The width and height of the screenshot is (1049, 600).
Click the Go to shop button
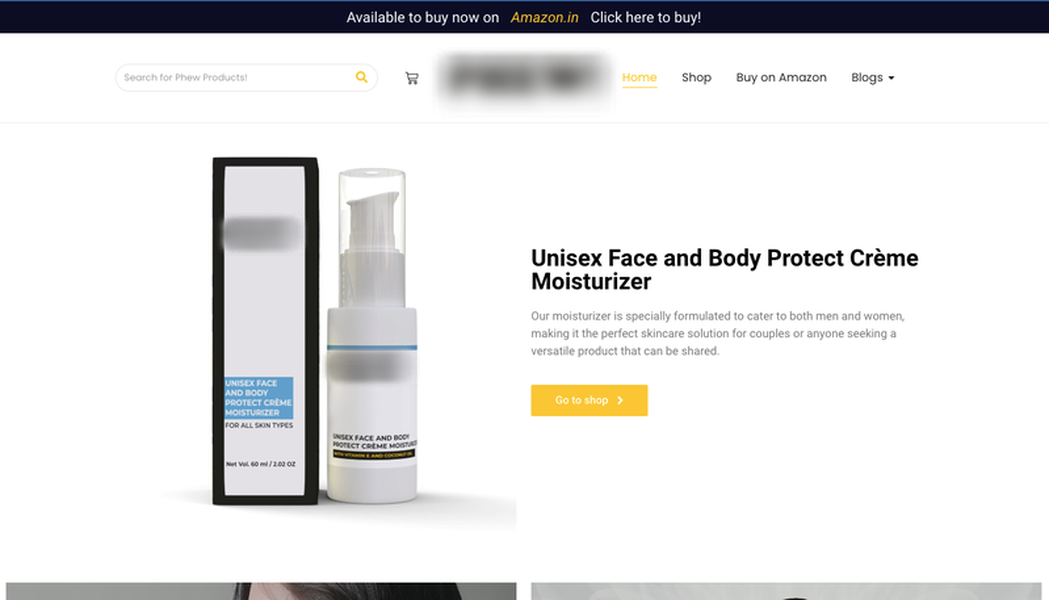pos(589,400)
